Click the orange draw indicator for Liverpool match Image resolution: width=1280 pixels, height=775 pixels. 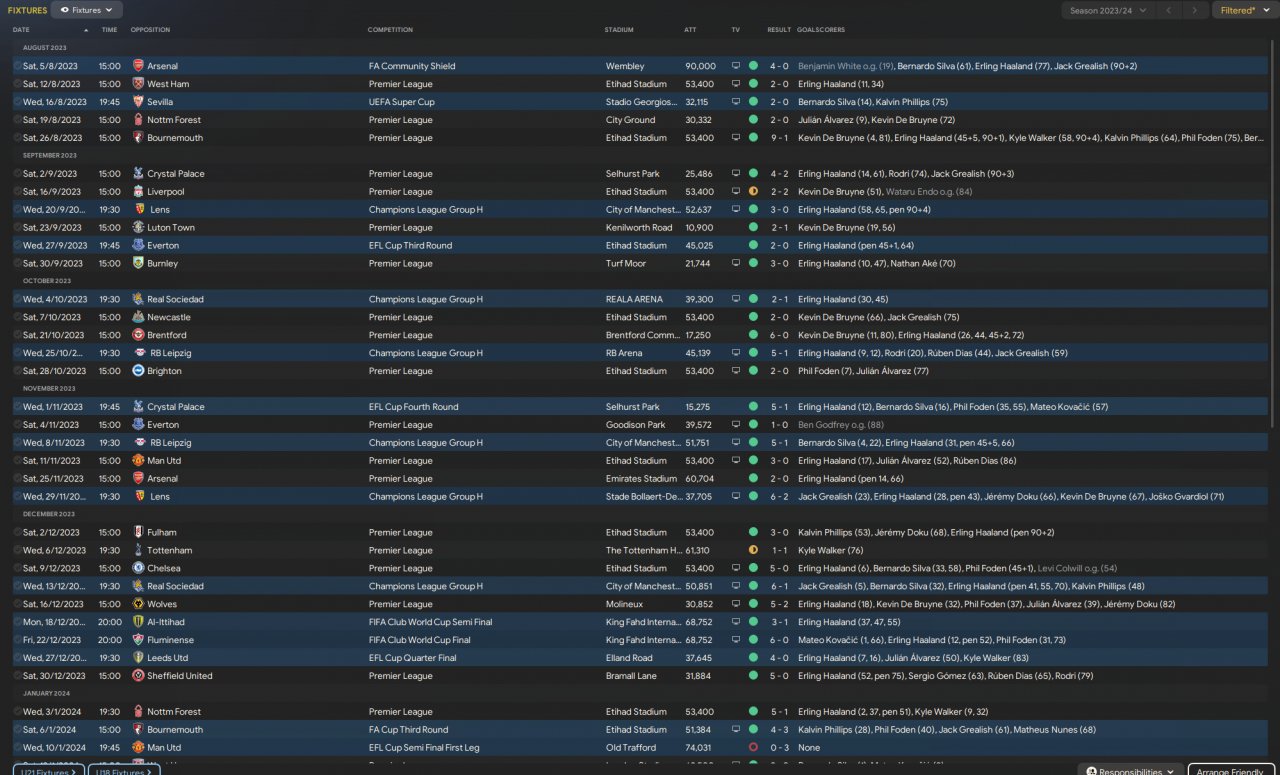pos(753,192)
